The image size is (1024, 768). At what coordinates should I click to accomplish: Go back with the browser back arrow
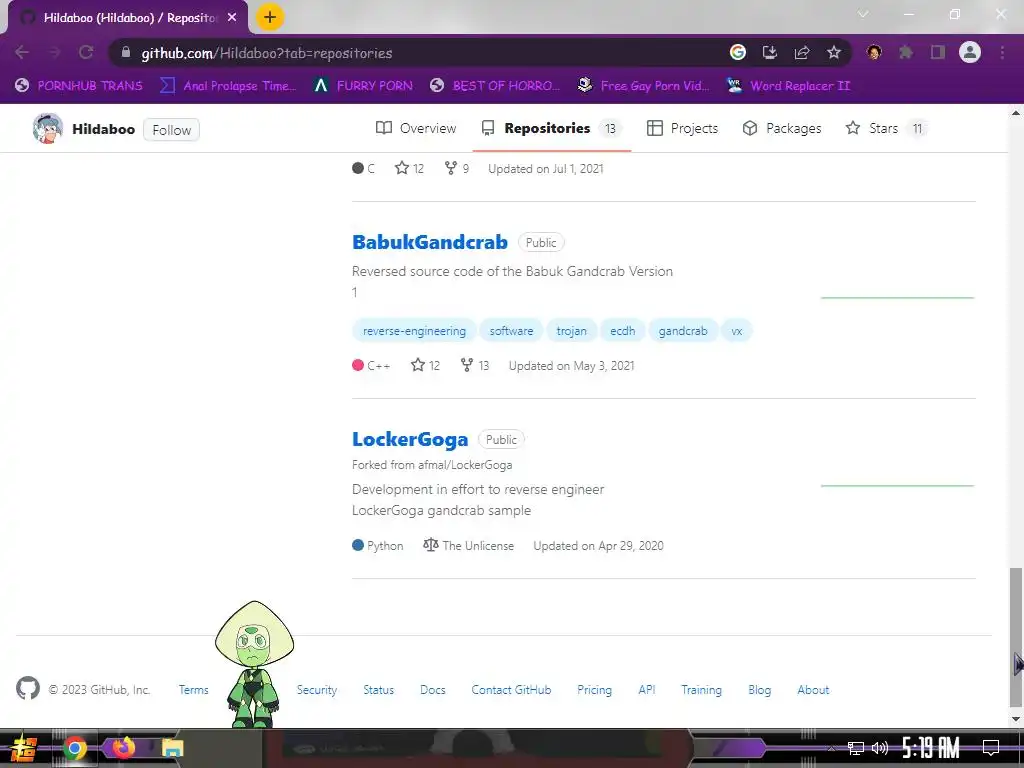pyautogui.click(x=22, y=52)
